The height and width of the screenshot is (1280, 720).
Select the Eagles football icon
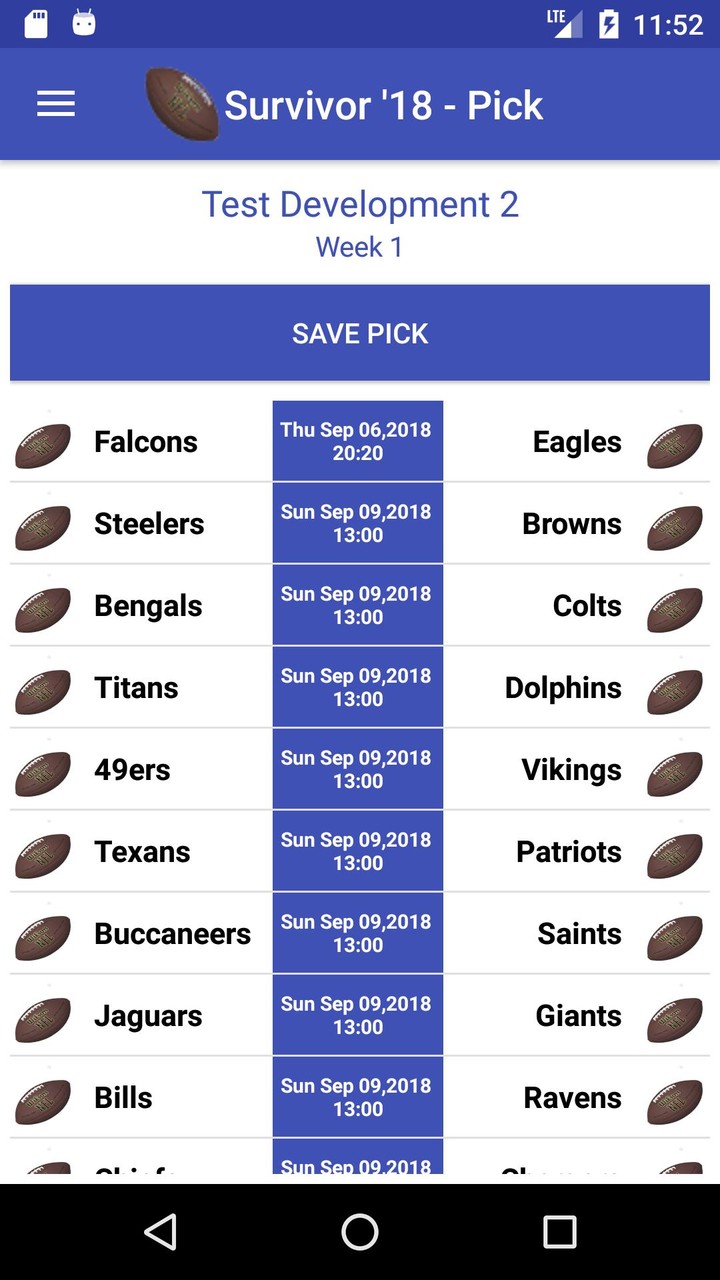[x=676, y=446]
